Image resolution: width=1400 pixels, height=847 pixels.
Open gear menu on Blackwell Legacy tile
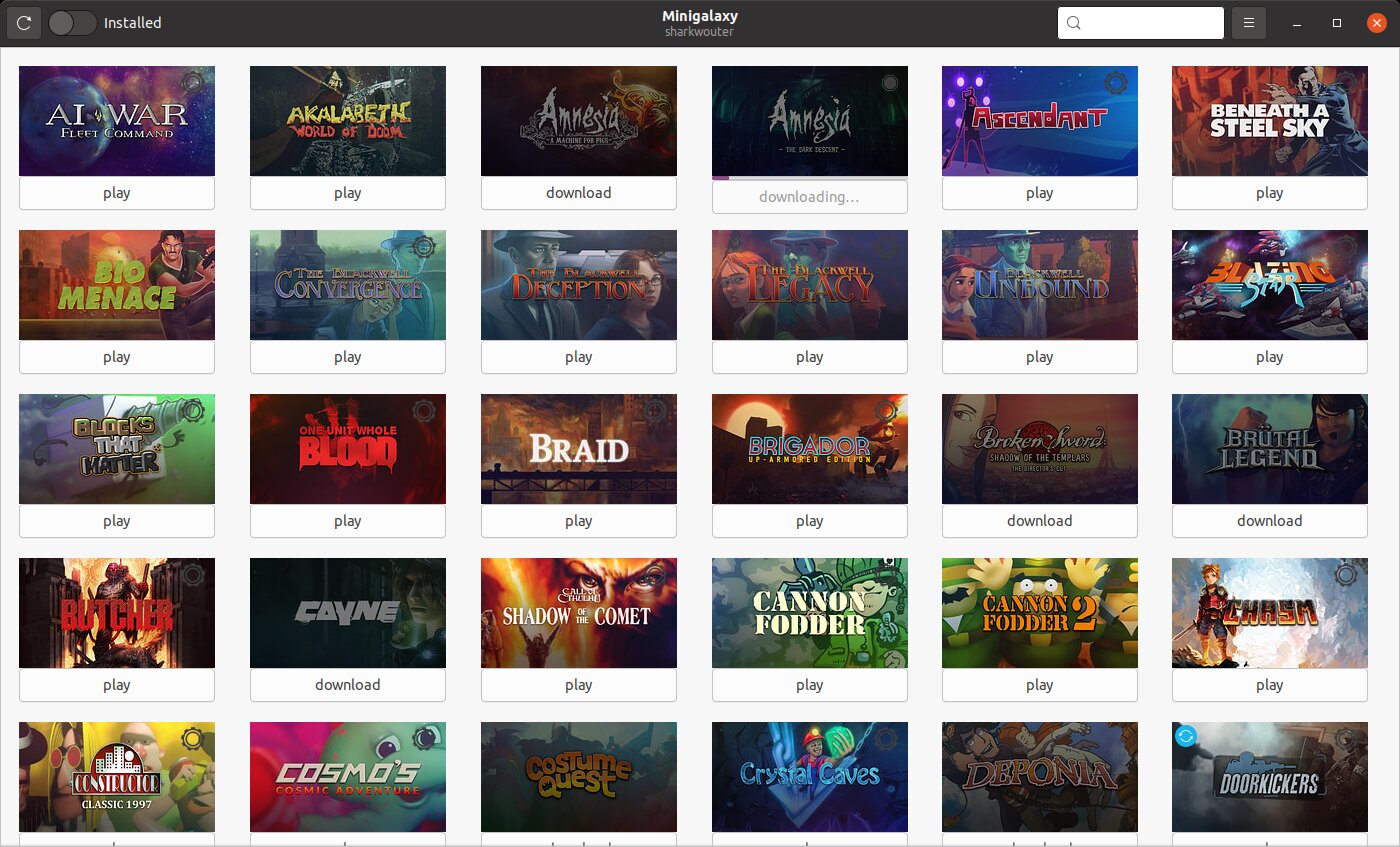tap(886, 247)
